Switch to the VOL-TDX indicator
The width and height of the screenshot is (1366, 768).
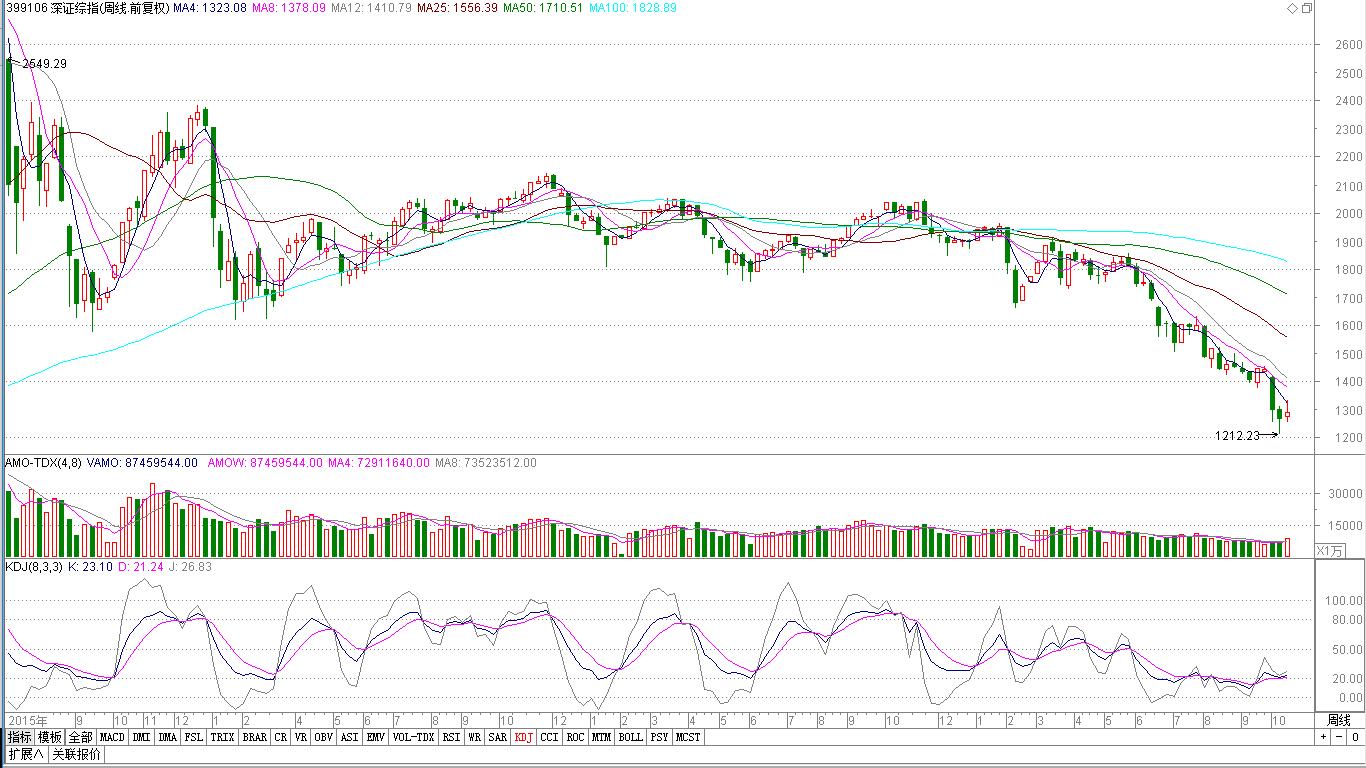click(x=414, y=737)
